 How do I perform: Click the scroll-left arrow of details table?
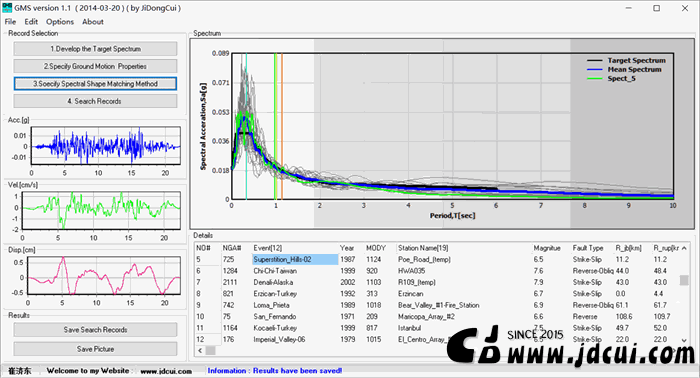tap(200, 351)
